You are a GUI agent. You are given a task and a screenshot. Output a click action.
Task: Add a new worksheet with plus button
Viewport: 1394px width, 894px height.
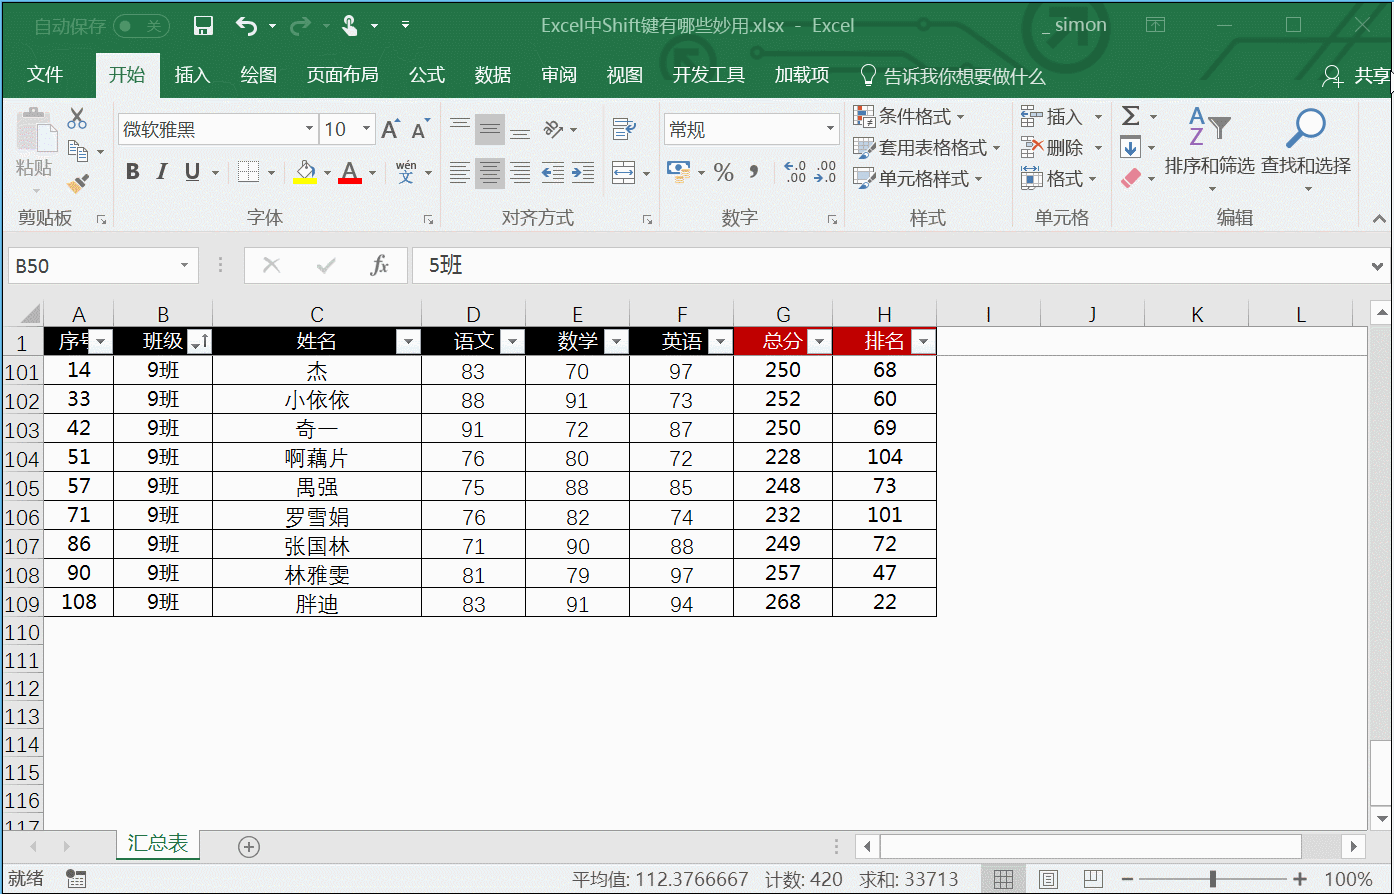pos(248,846)
